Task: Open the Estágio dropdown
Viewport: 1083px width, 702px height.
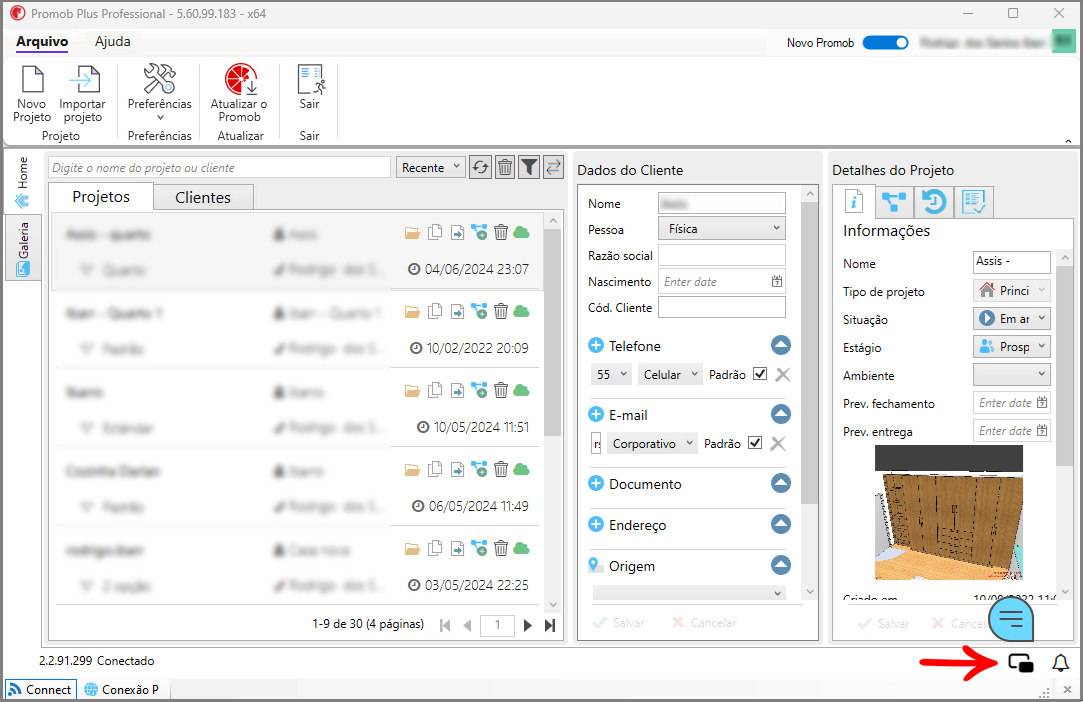Action: tap(1012, 346)
